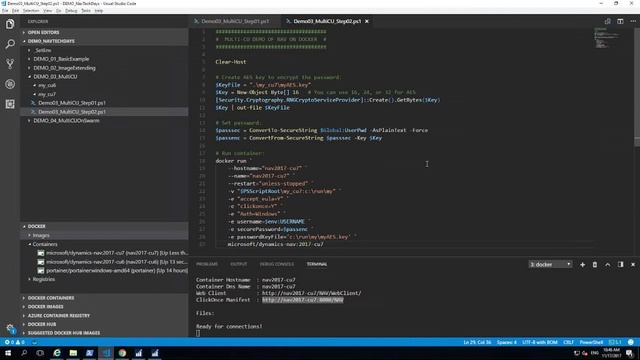The width and height of the screenshot is (640, 360).
Task: Open the Search view in activity bar
Action: [x=10, y=44]
